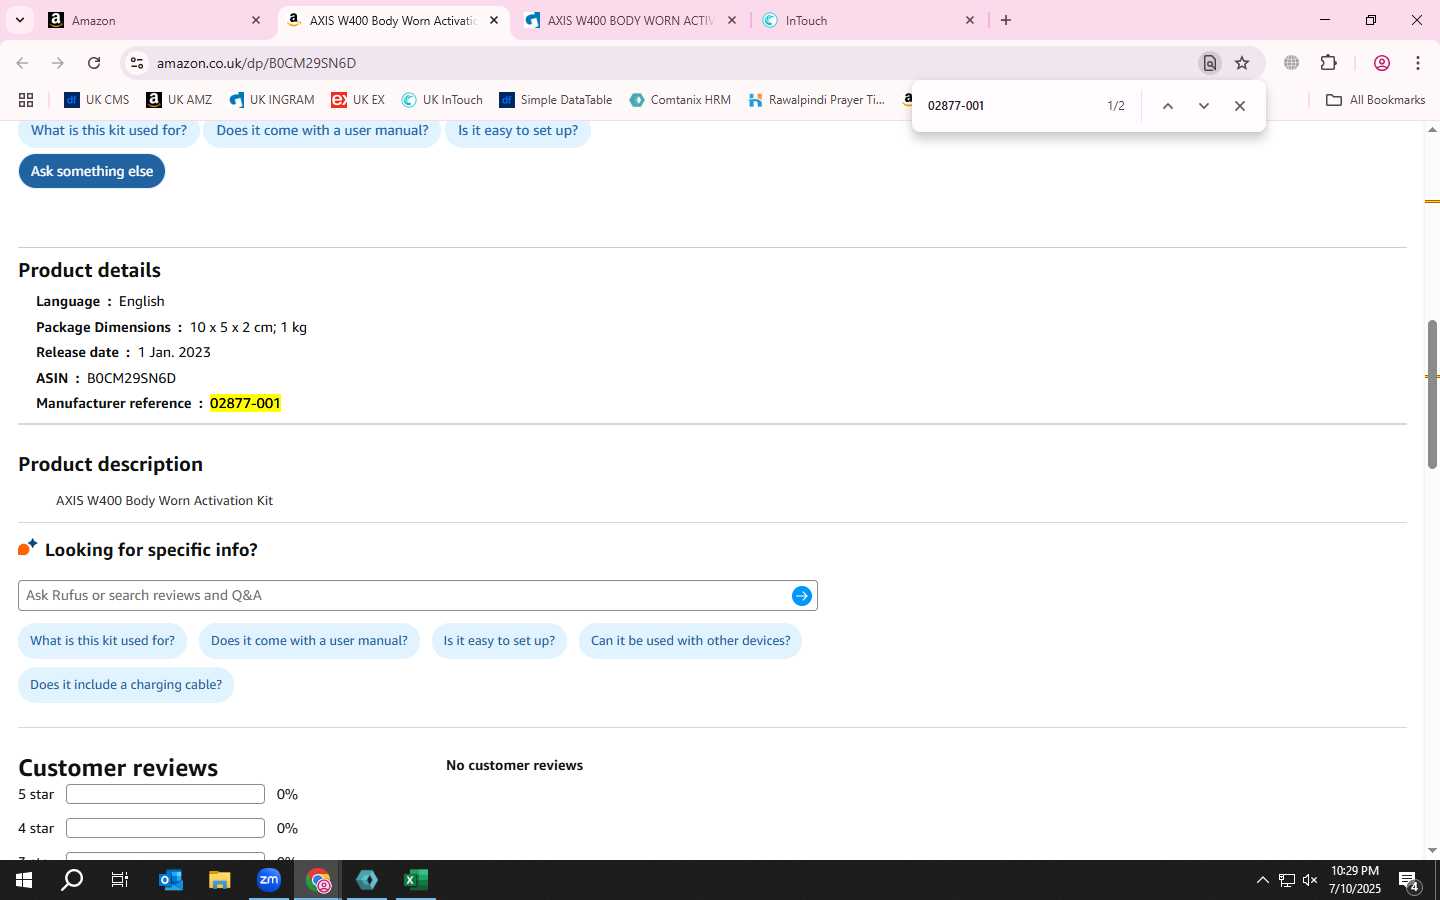The height and width of the screenshot is (900, 1440).
Task: Click the find-in-page text field
Action: pos(1008,106)
